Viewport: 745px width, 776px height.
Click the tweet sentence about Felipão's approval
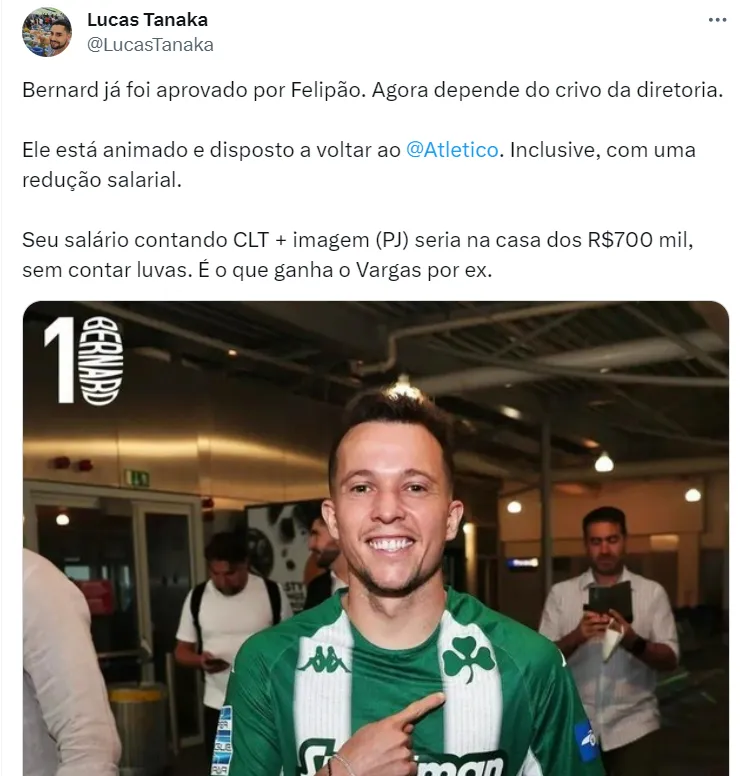(x=194, y=90)
